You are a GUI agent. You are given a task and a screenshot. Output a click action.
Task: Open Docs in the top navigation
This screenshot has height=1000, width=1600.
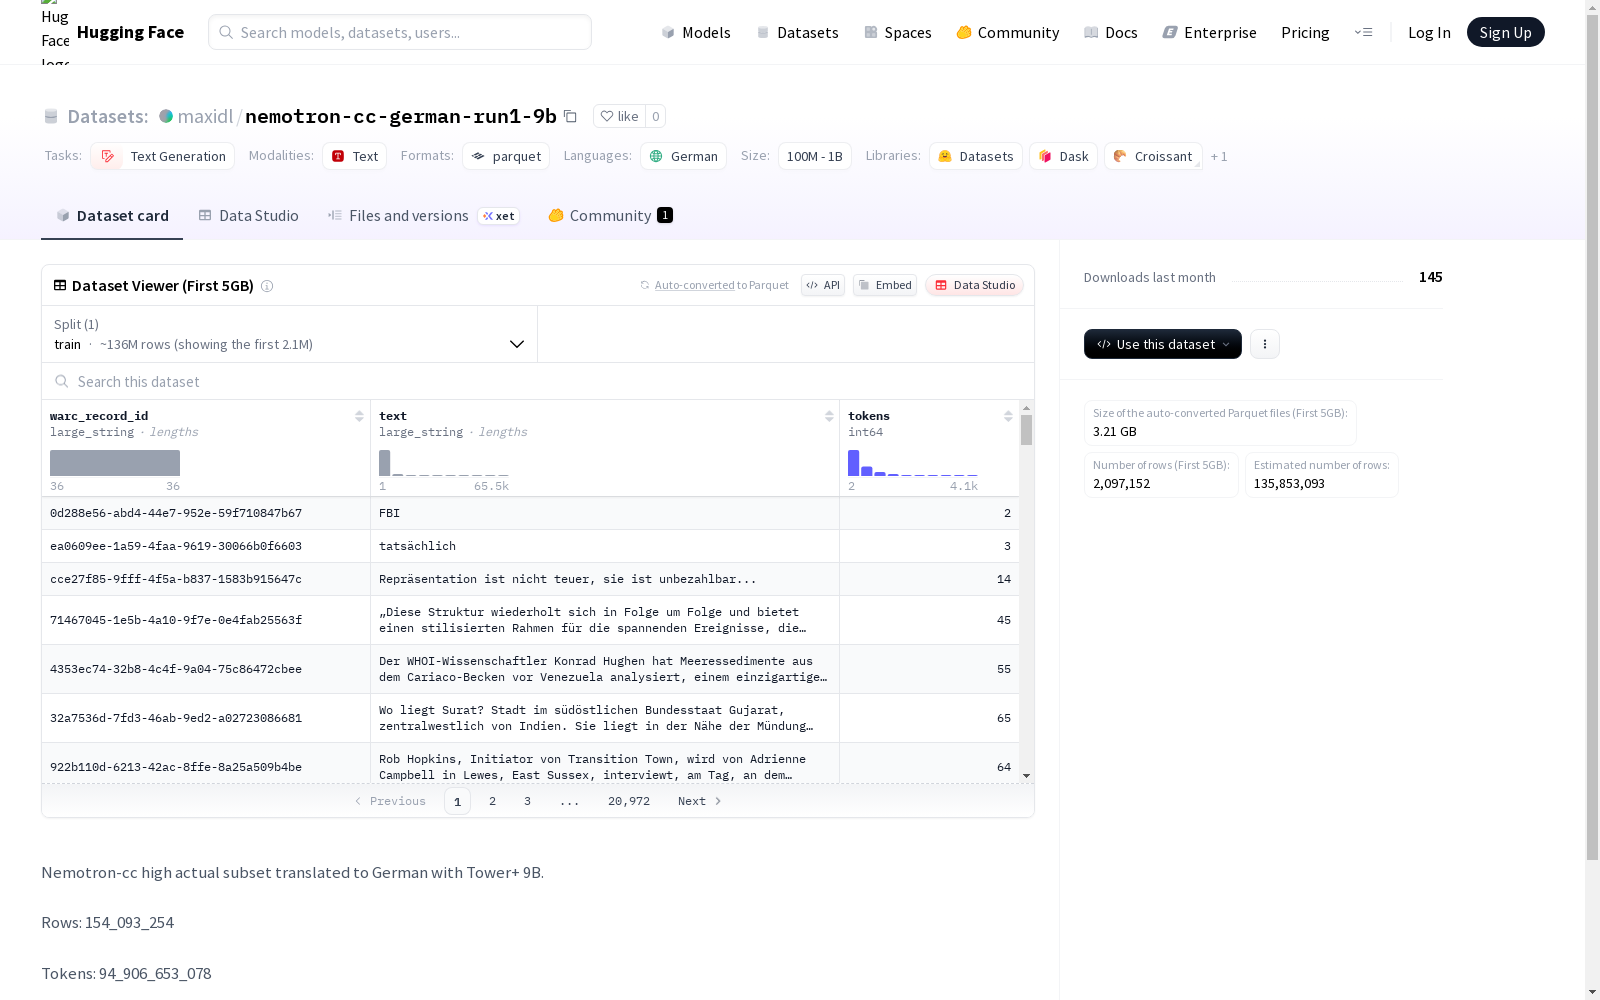1110,32
